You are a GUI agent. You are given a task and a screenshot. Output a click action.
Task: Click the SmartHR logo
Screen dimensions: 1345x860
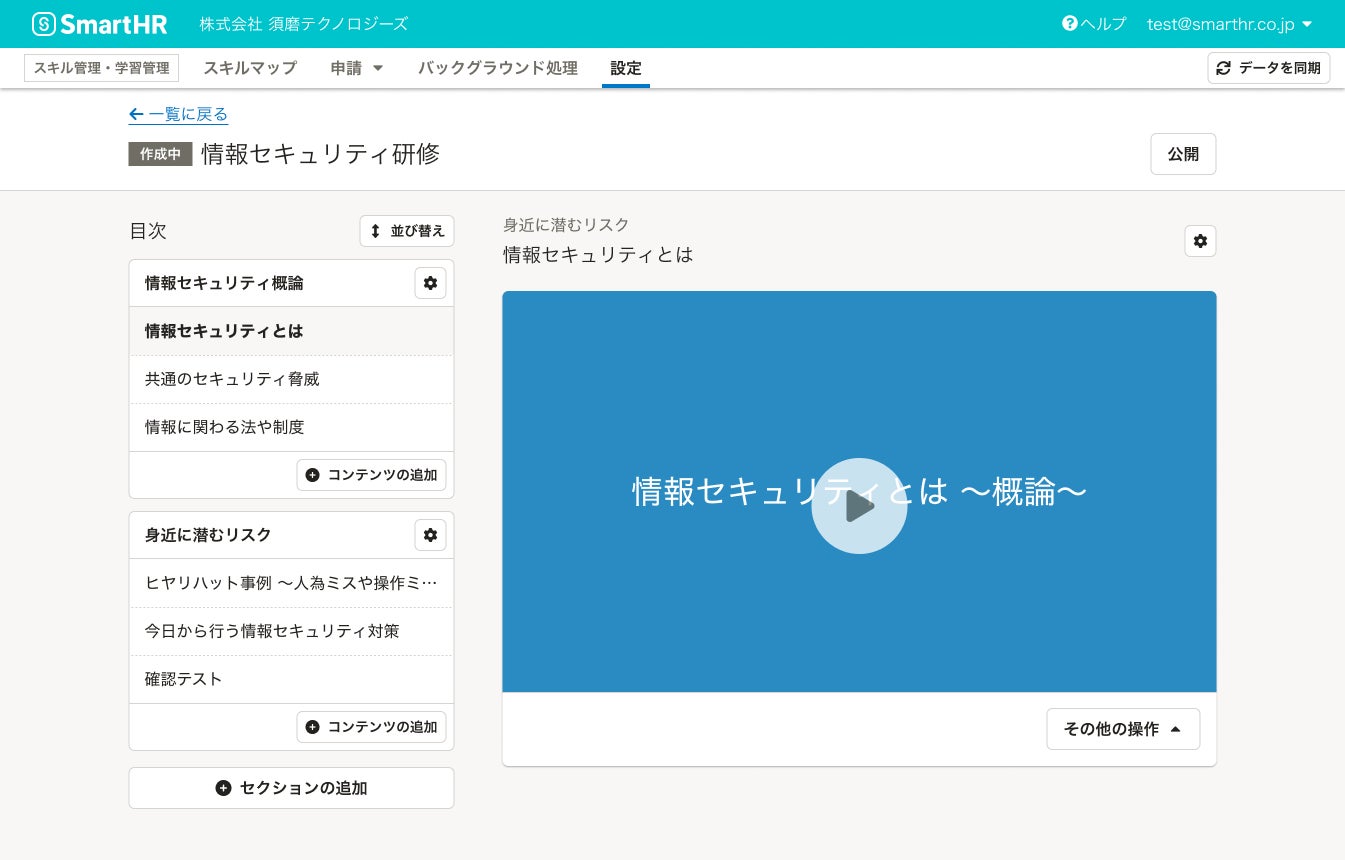pos(99,24)
